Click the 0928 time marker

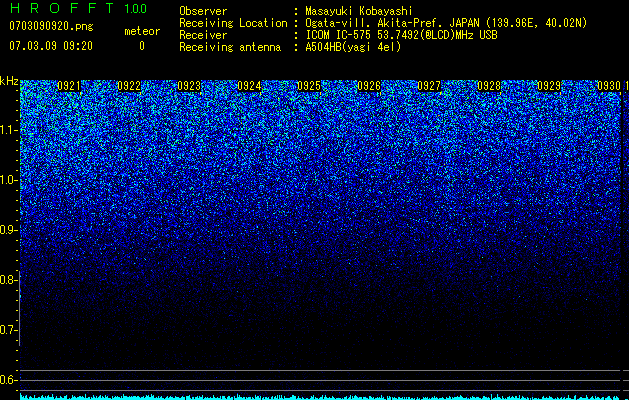(489, 86)
